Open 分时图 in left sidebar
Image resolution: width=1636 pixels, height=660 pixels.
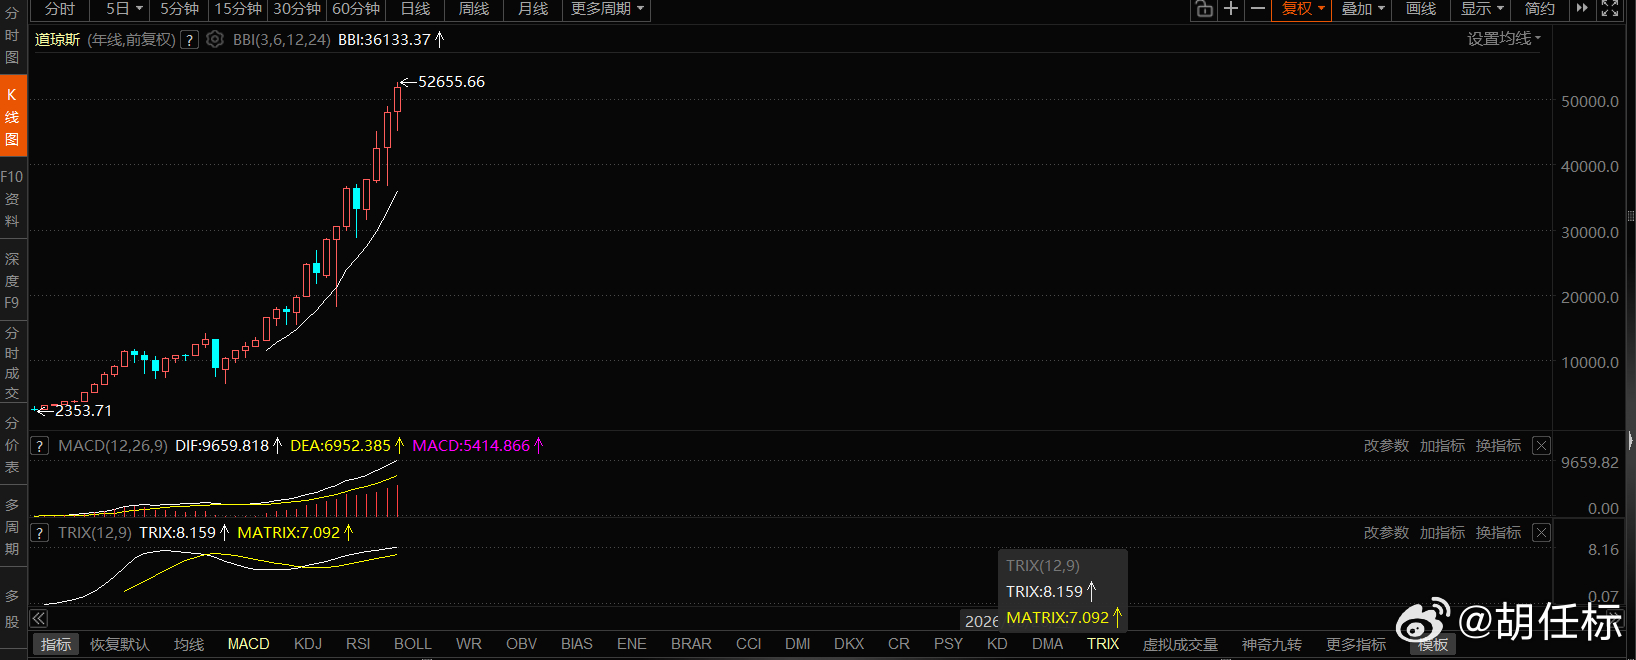tap(12, 36)
